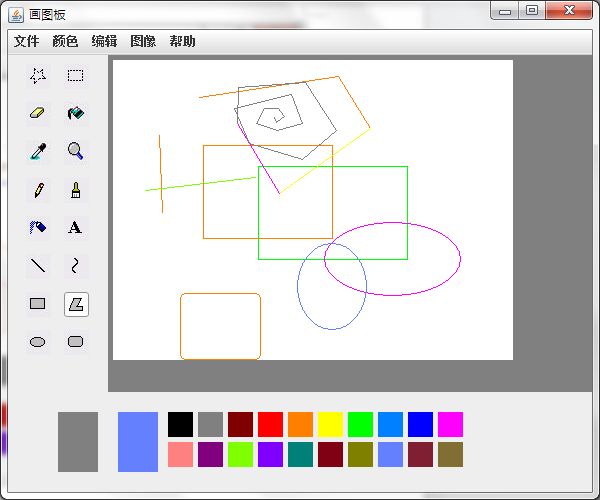Select the free-form (star) selection tool

(x=38, y=76)
